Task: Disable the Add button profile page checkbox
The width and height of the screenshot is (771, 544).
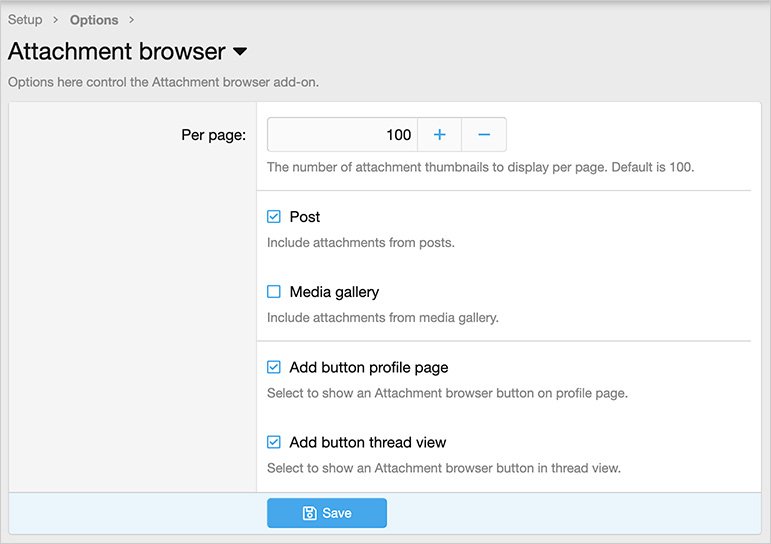Action: [274, 367]
